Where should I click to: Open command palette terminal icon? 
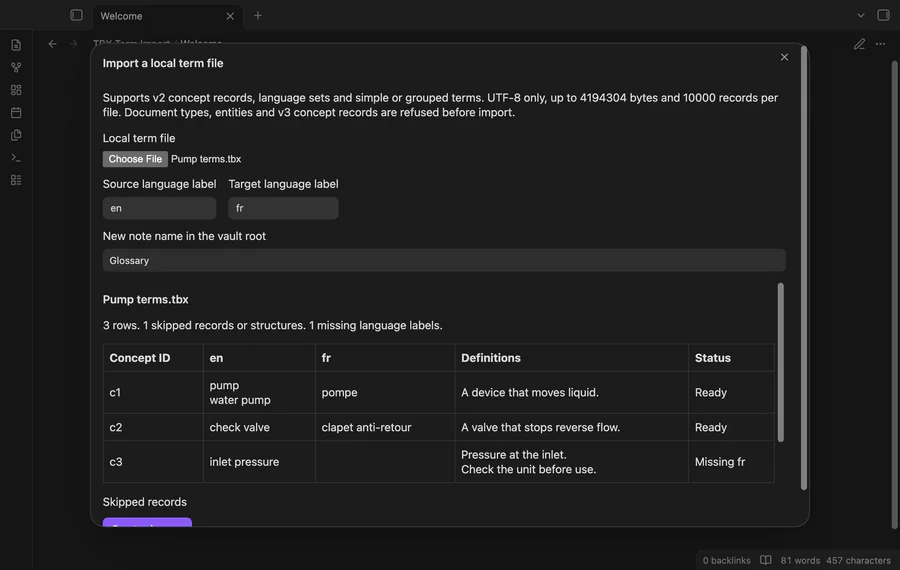point(16,157)
